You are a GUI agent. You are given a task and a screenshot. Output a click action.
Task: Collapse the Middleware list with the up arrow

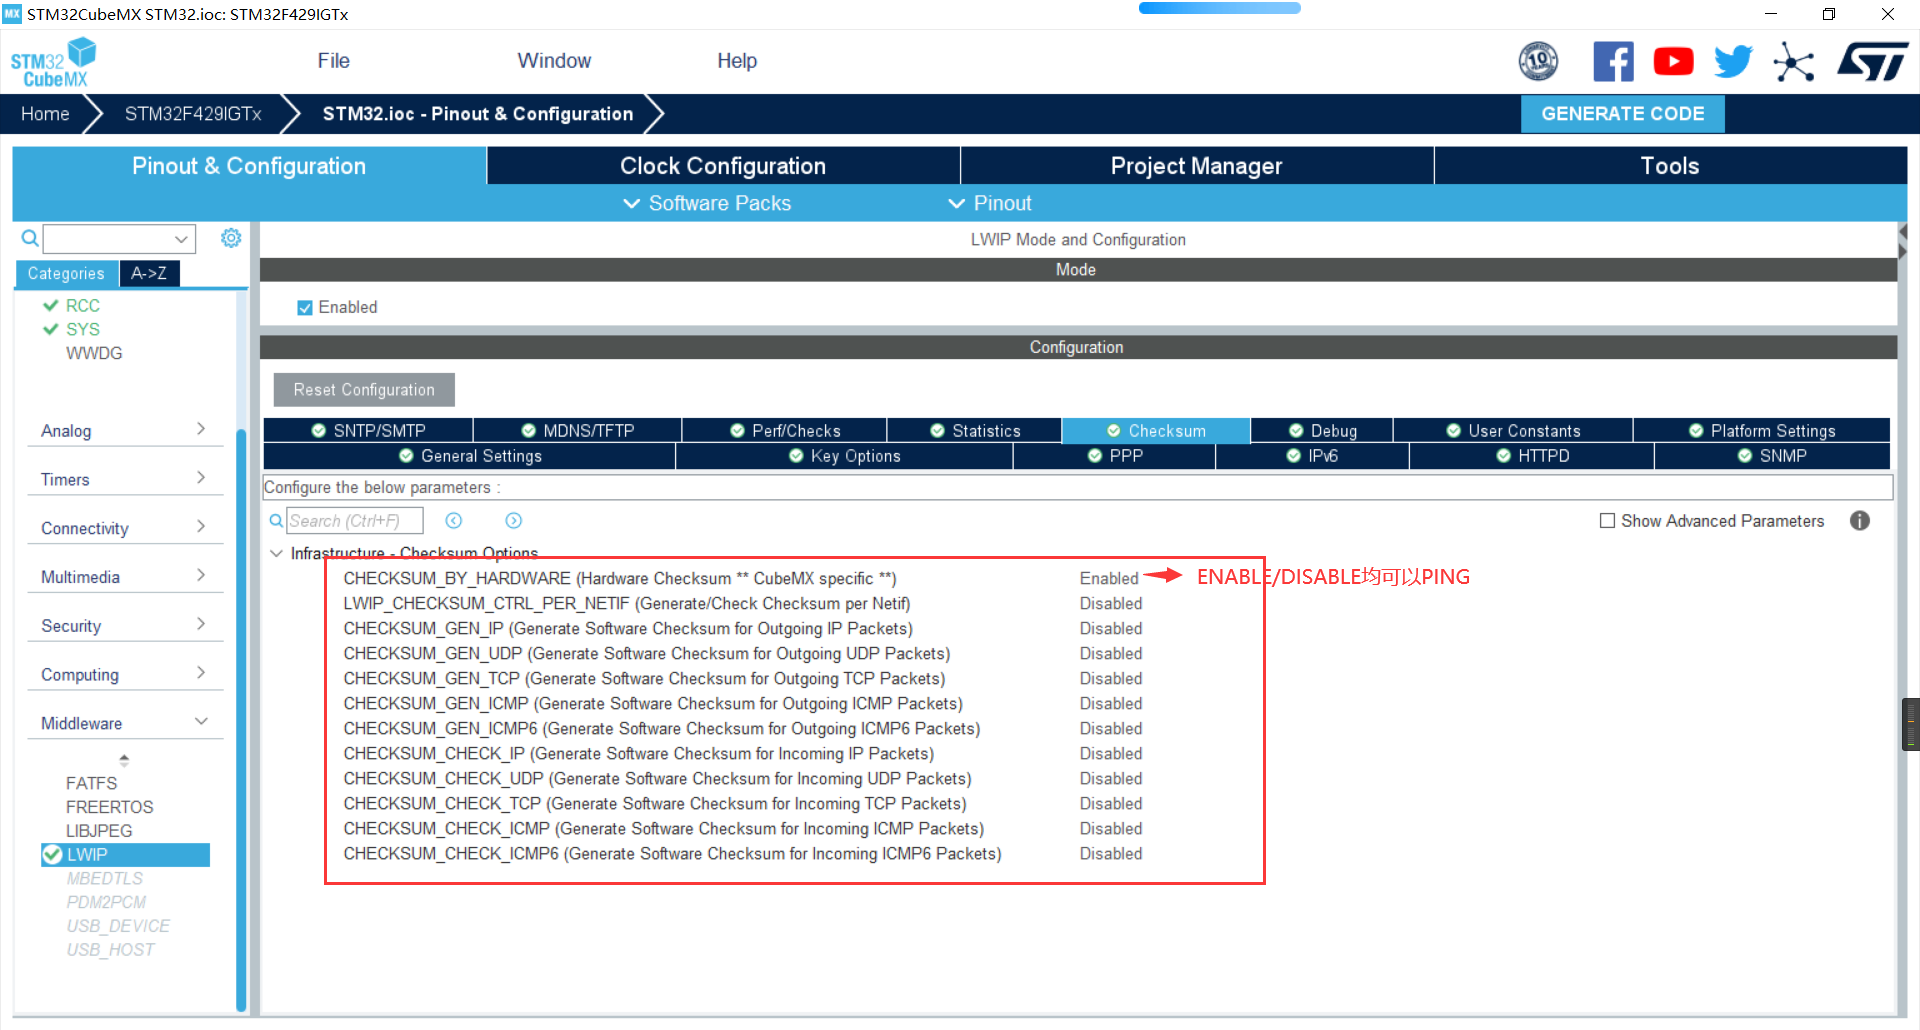click(124, 758)
